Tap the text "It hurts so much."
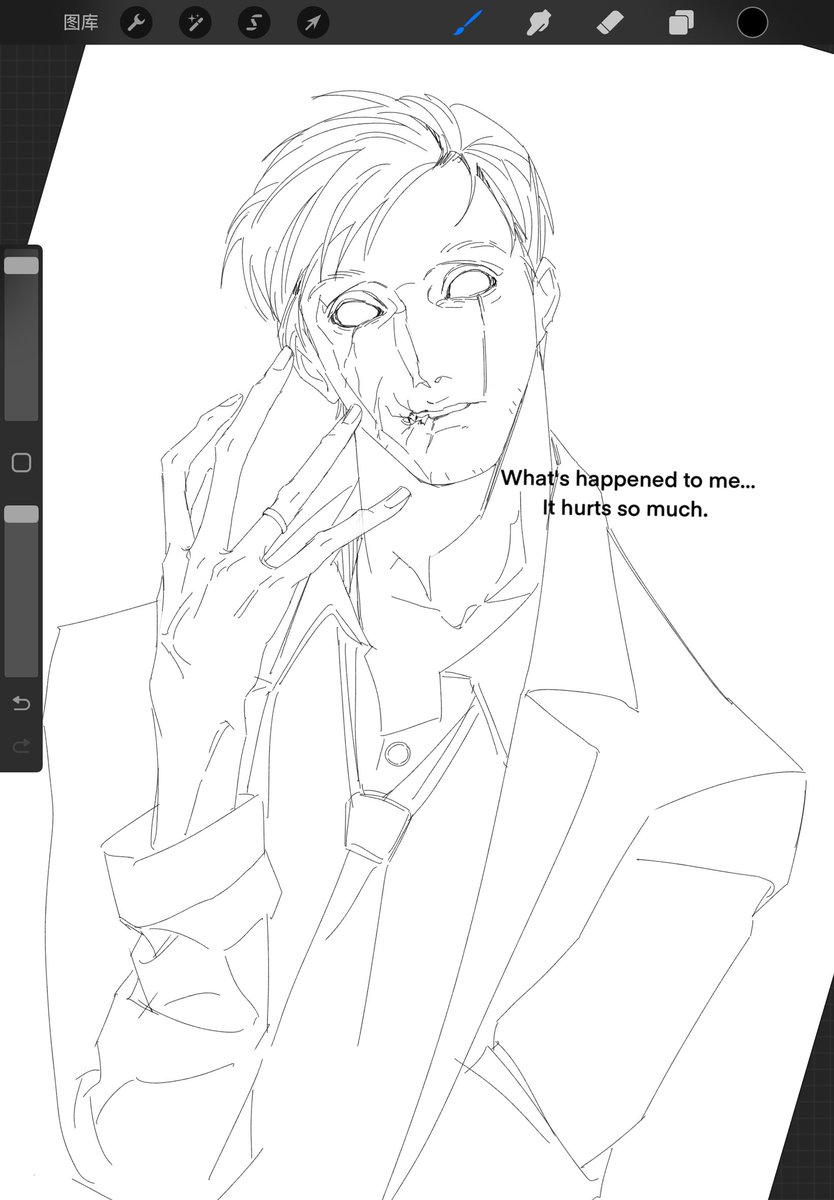Screen dimensions: 834x1200 (x=625, y=508)
